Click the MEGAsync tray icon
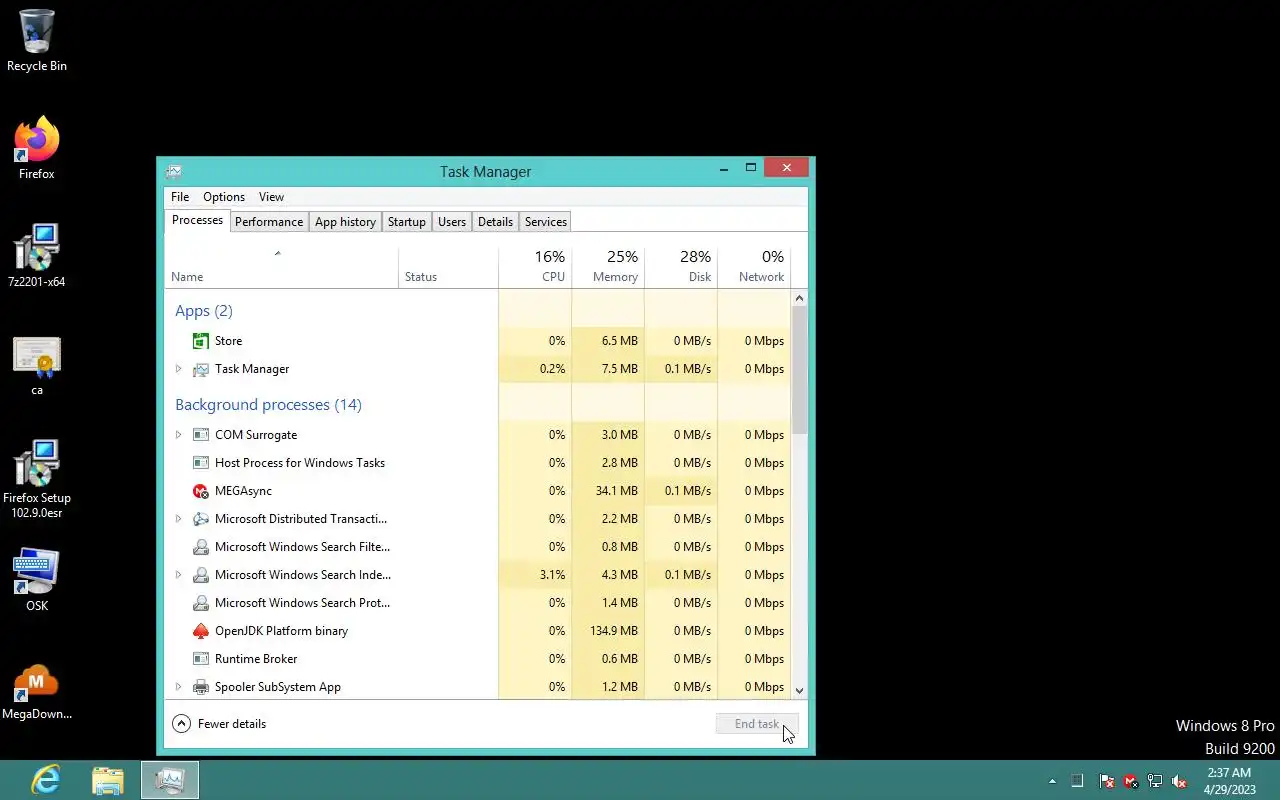 [x=1131, y=781]
